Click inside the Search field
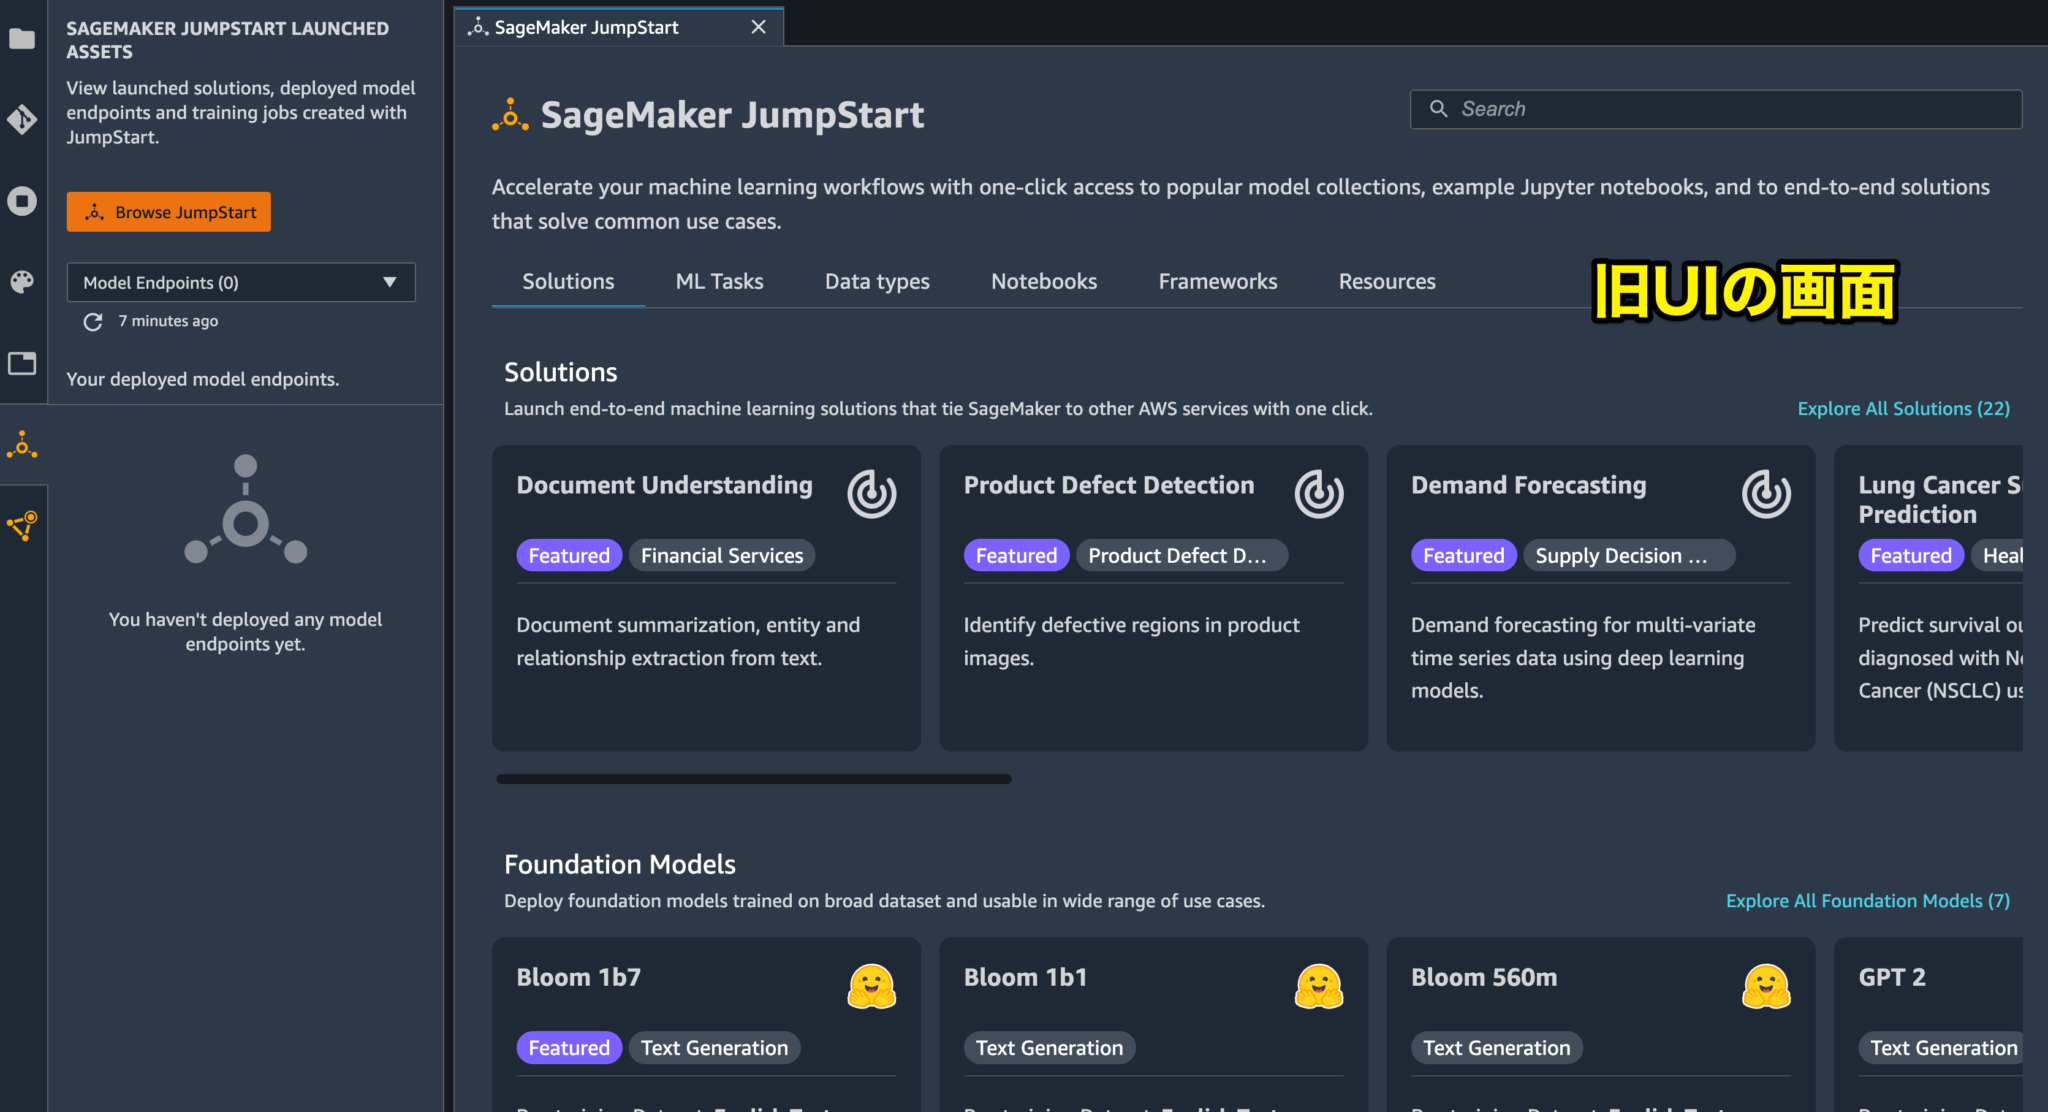 [x=1715, y=109]
